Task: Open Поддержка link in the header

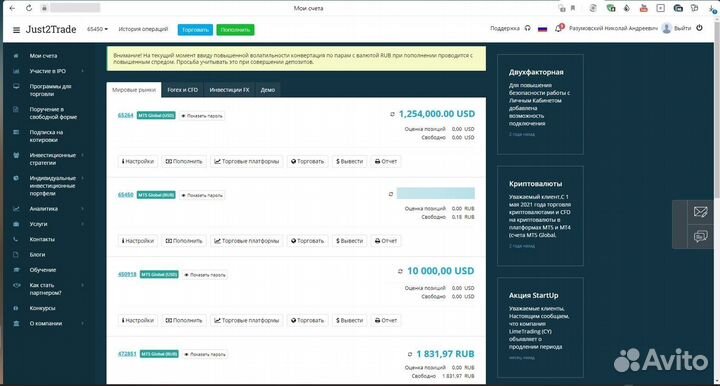Action: point(505,28)
